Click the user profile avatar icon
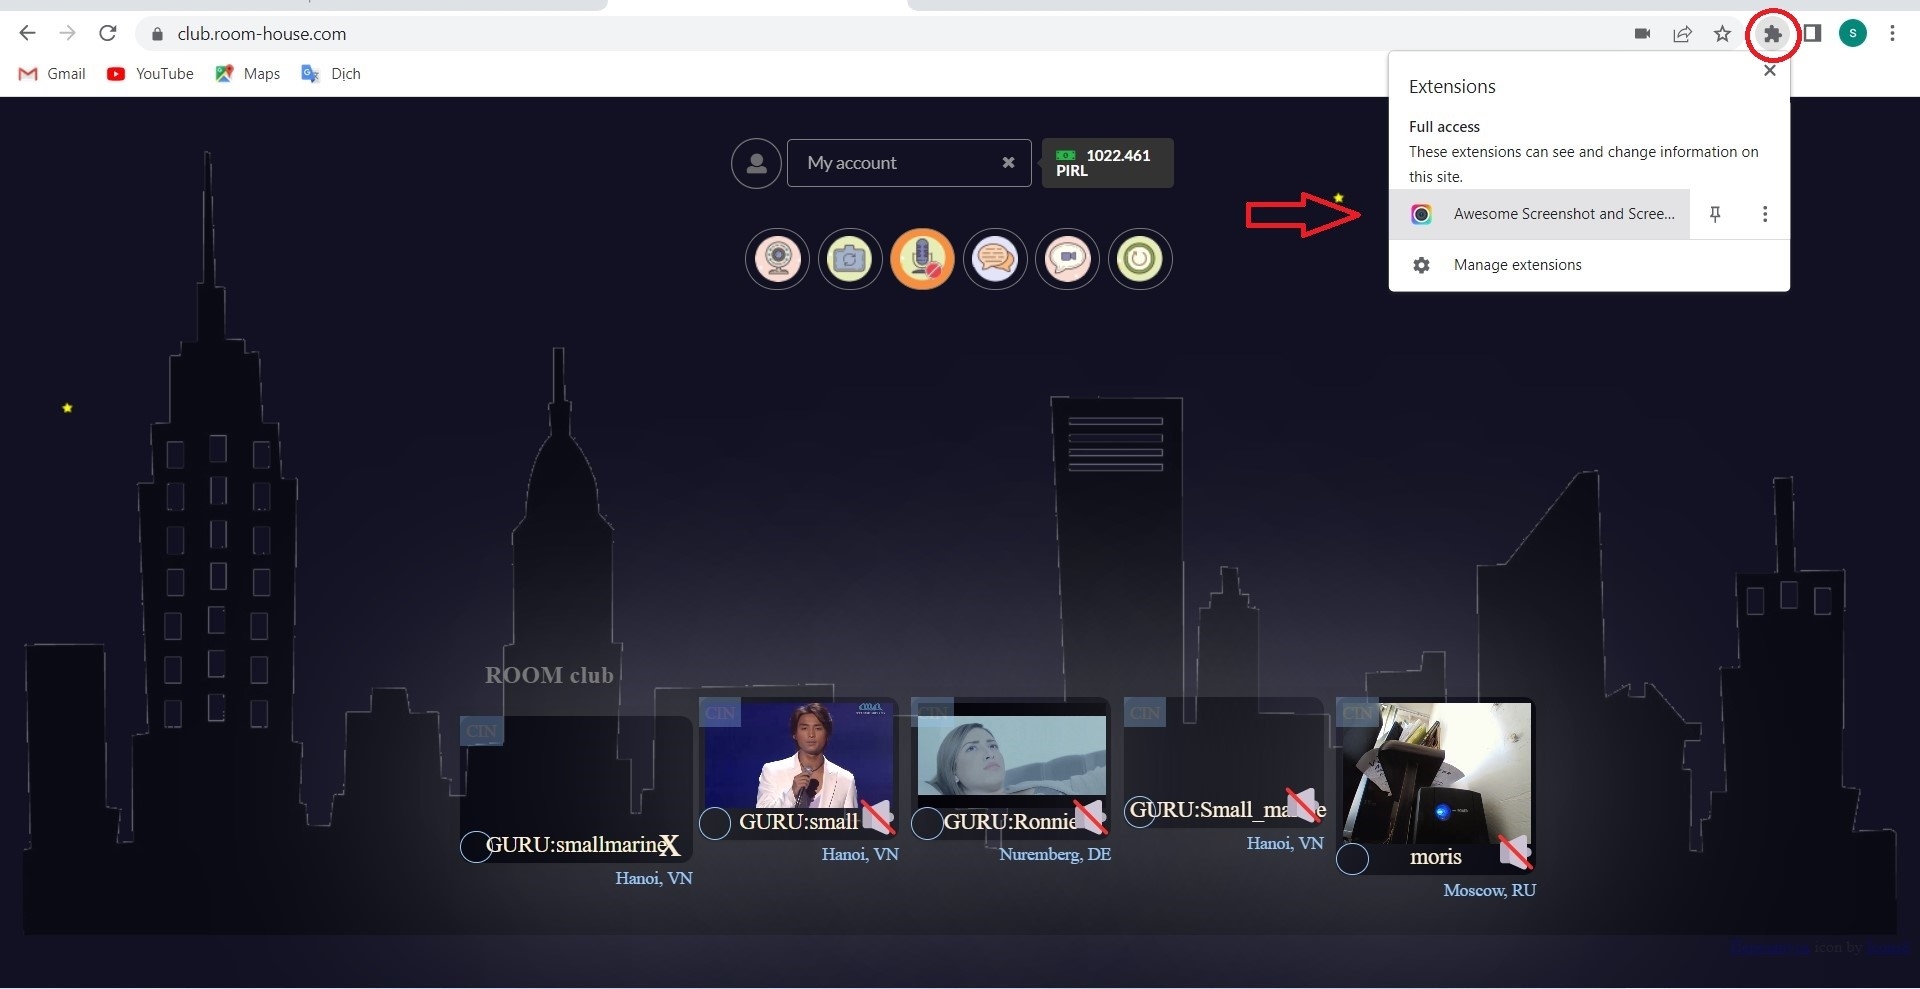 click(756, 163)
